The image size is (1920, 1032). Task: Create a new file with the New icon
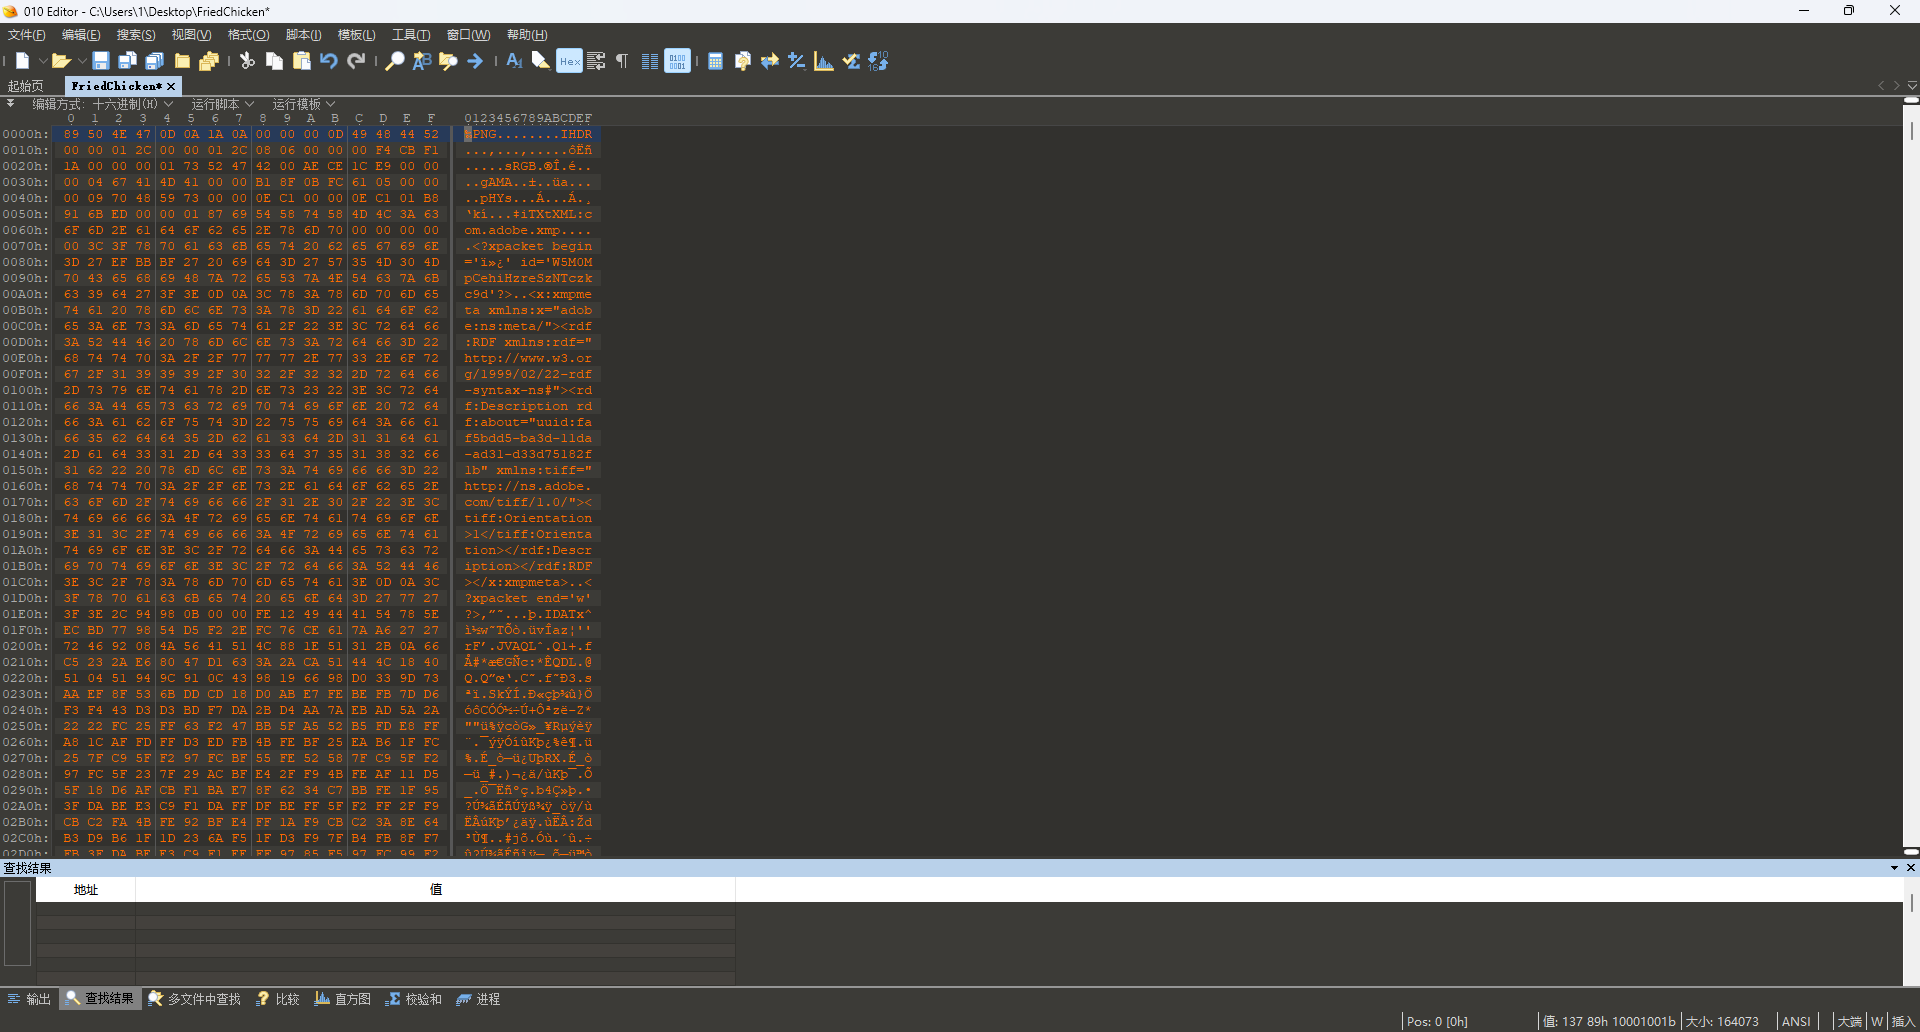(x=22, y=61)
